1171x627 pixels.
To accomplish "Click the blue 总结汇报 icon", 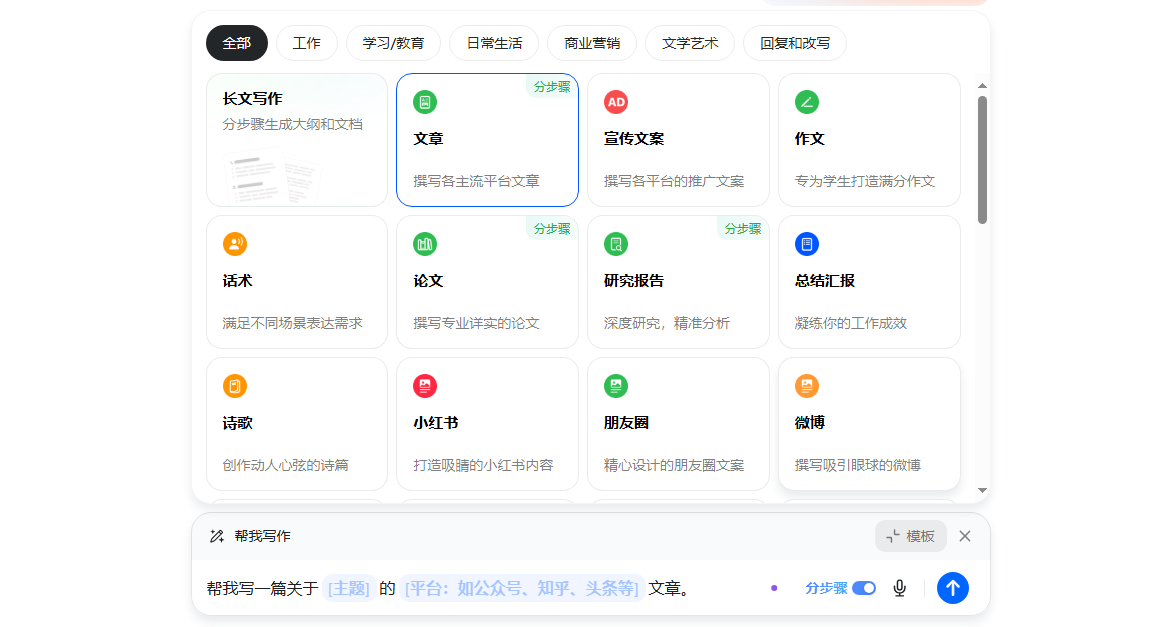I will [807, 244].
